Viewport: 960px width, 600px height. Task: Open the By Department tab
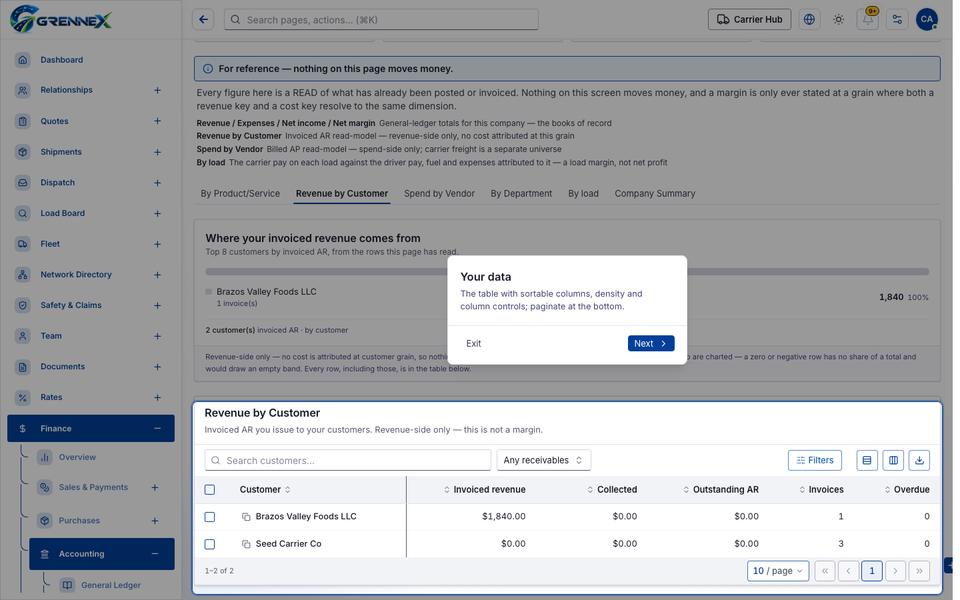coord(521,193)
